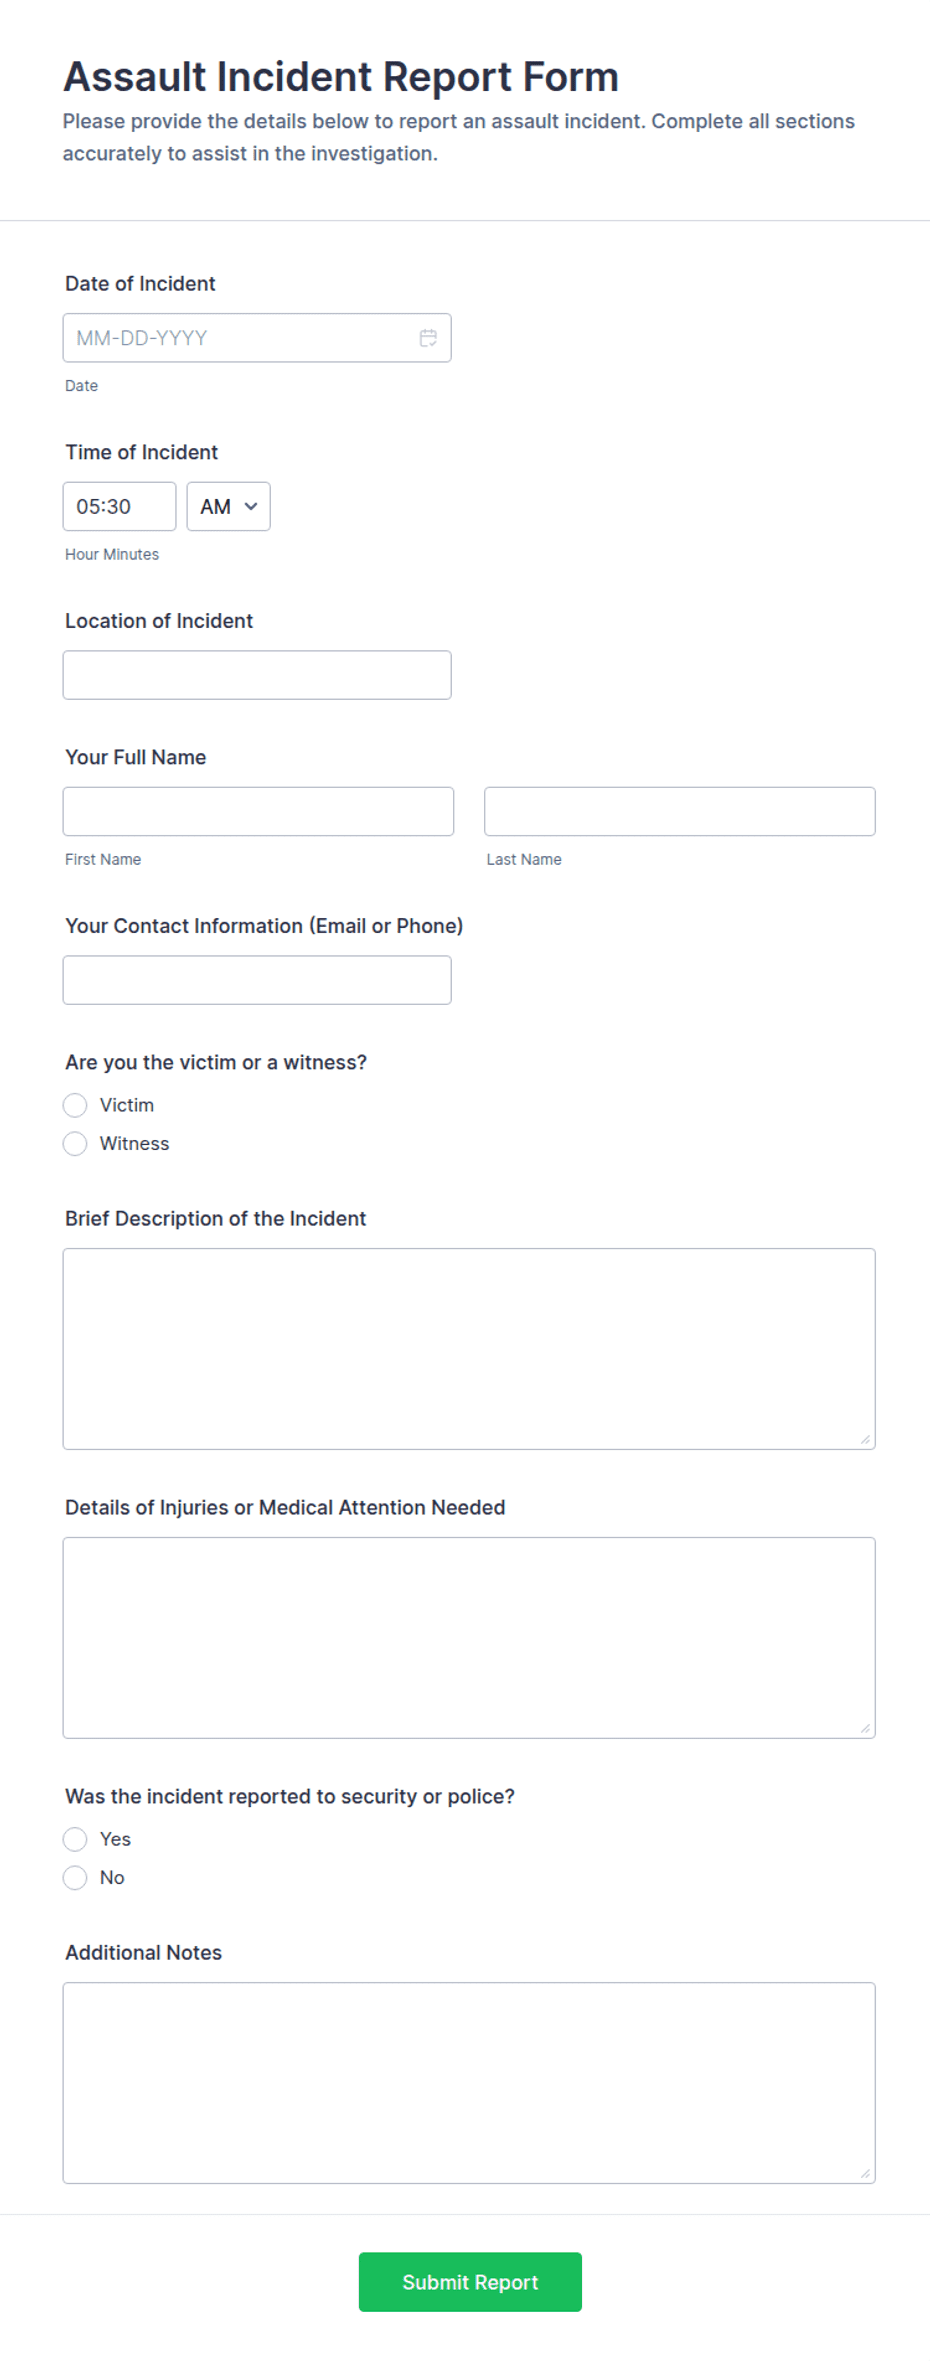Click the Brief Description text area

click(468, 1345)
